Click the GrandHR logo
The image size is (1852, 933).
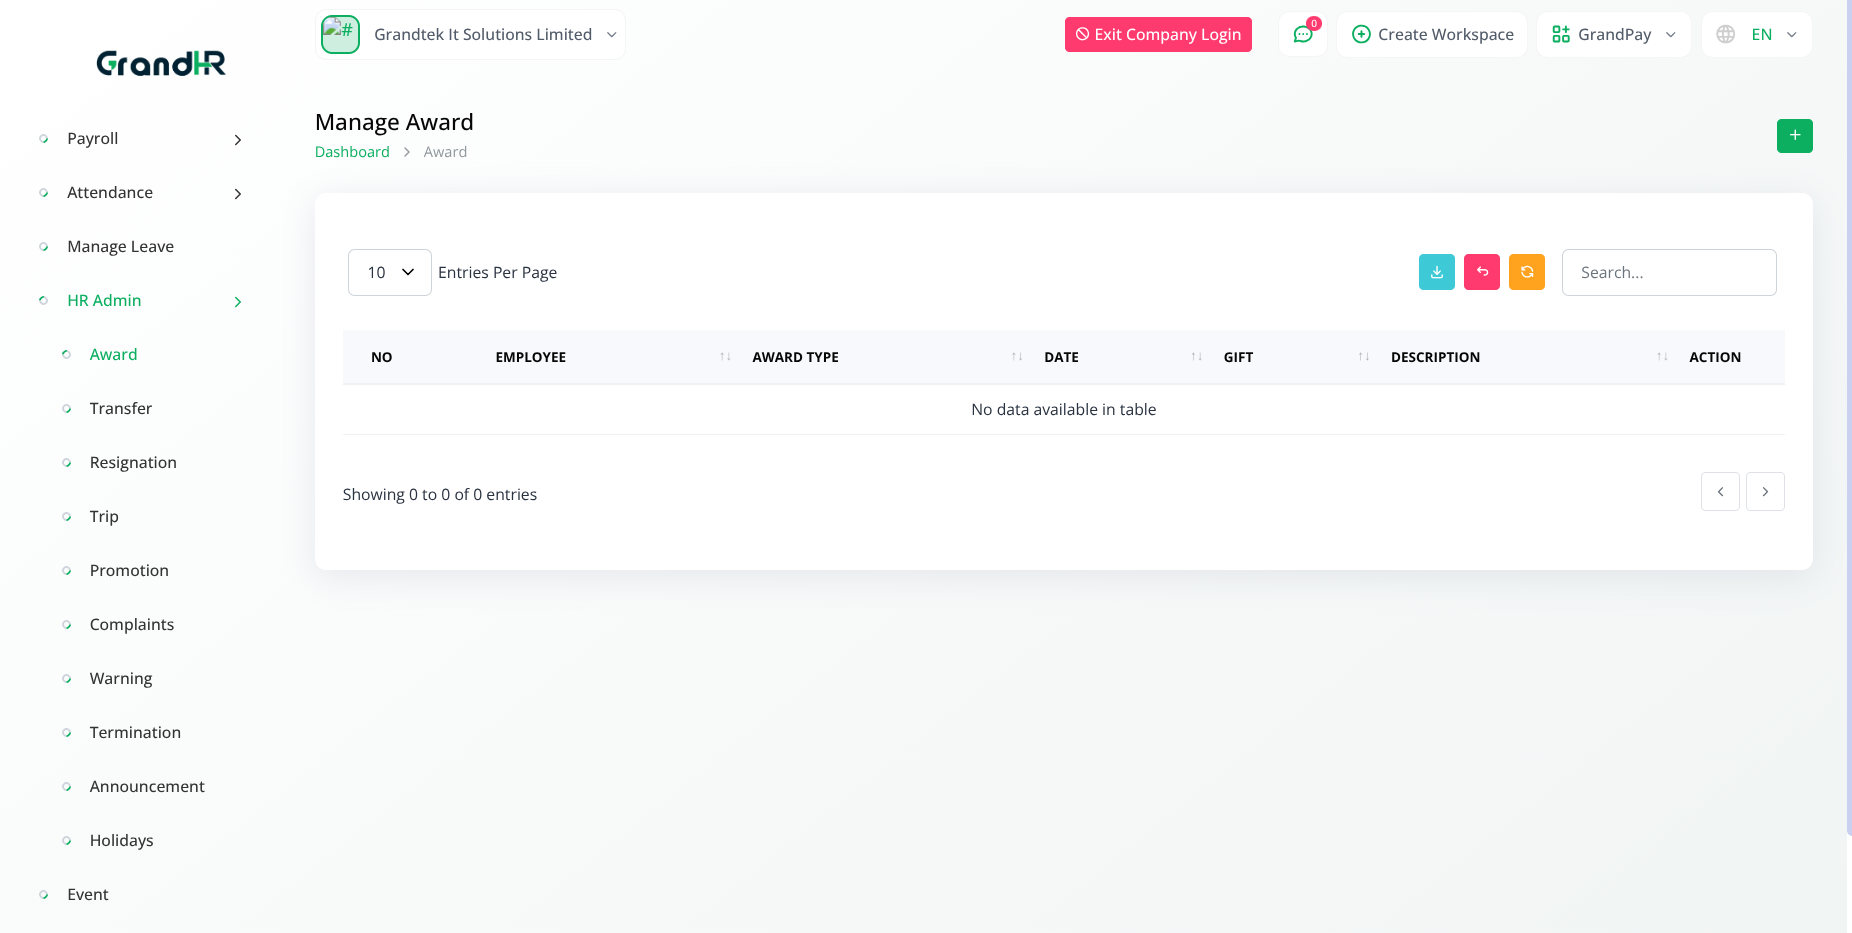click(x=161, y=64)
